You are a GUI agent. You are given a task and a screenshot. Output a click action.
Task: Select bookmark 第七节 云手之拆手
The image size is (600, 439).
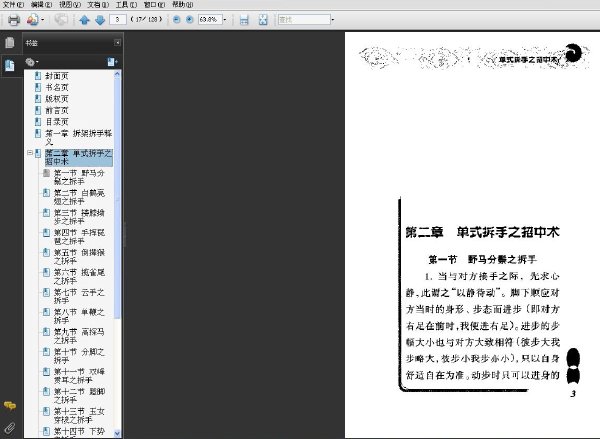pos(79,297)
